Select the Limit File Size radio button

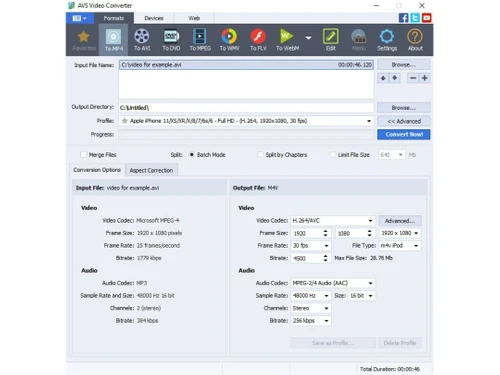tap(332, 155)
